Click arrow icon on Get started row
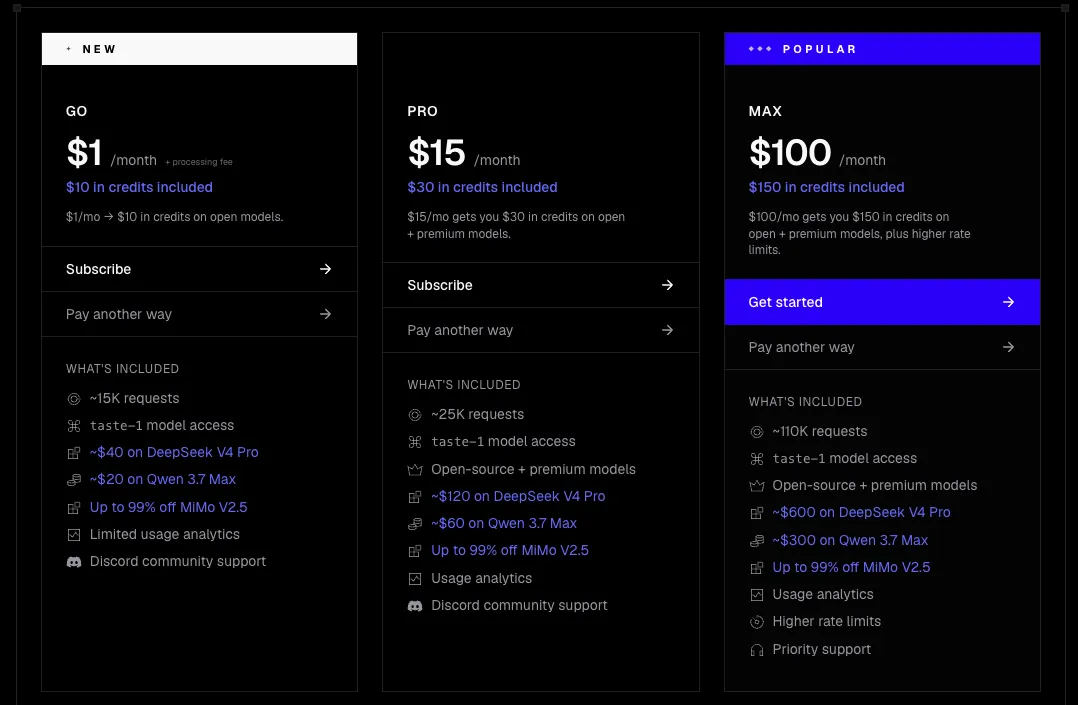Screen dimensions: 1078x705 [x=1008, y=302]
